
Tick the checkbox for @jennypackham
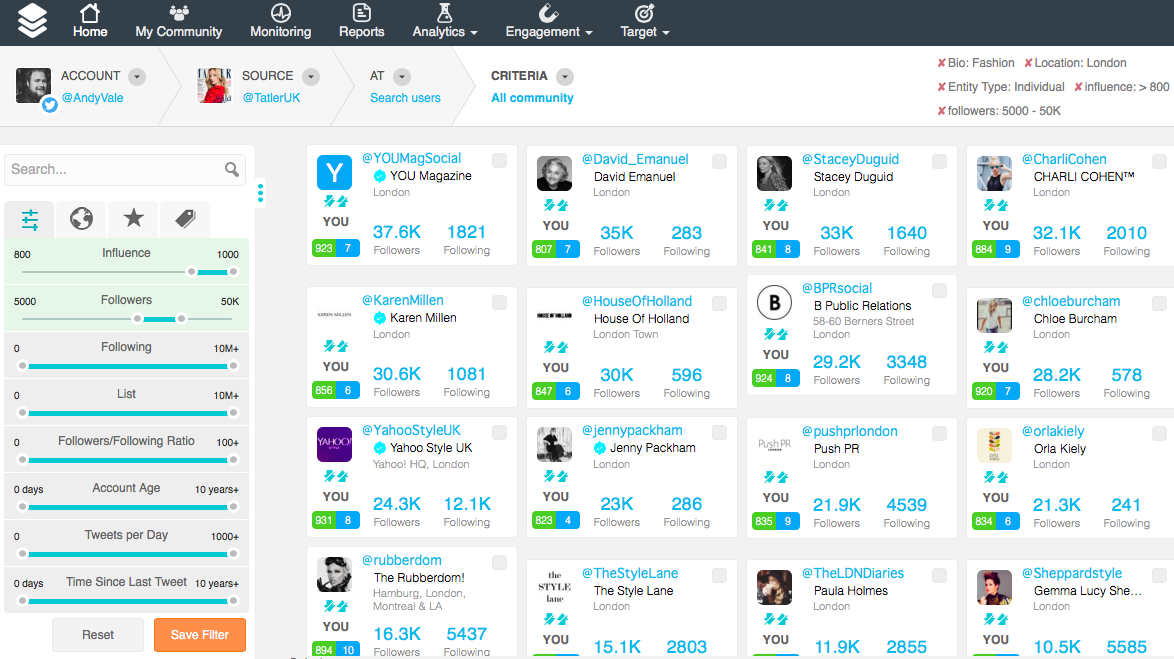click(x=720, y=432)
